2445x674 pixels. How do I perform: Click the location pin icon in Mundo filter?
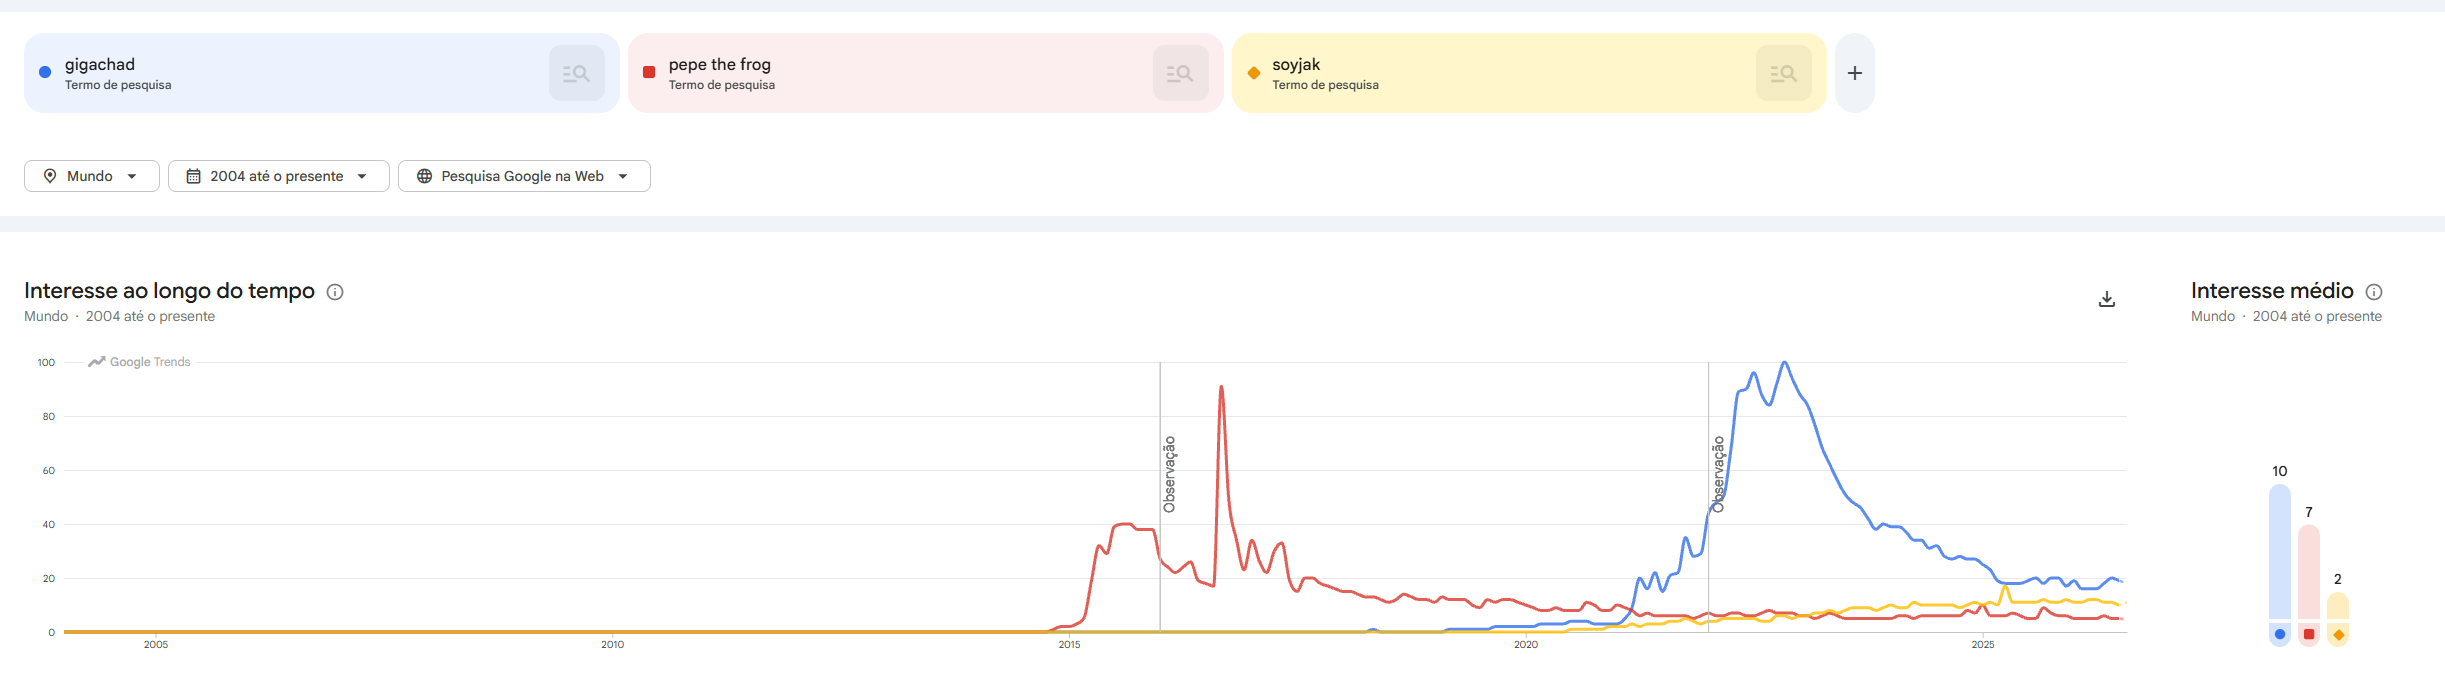[50, 176]
